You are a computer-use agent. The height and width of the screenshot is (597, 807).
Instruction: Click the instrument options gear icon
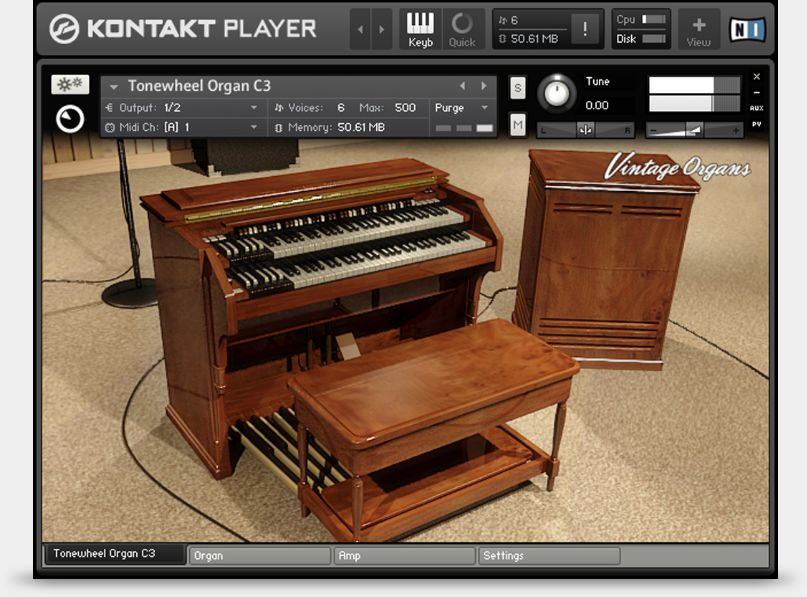pos(70,85)
